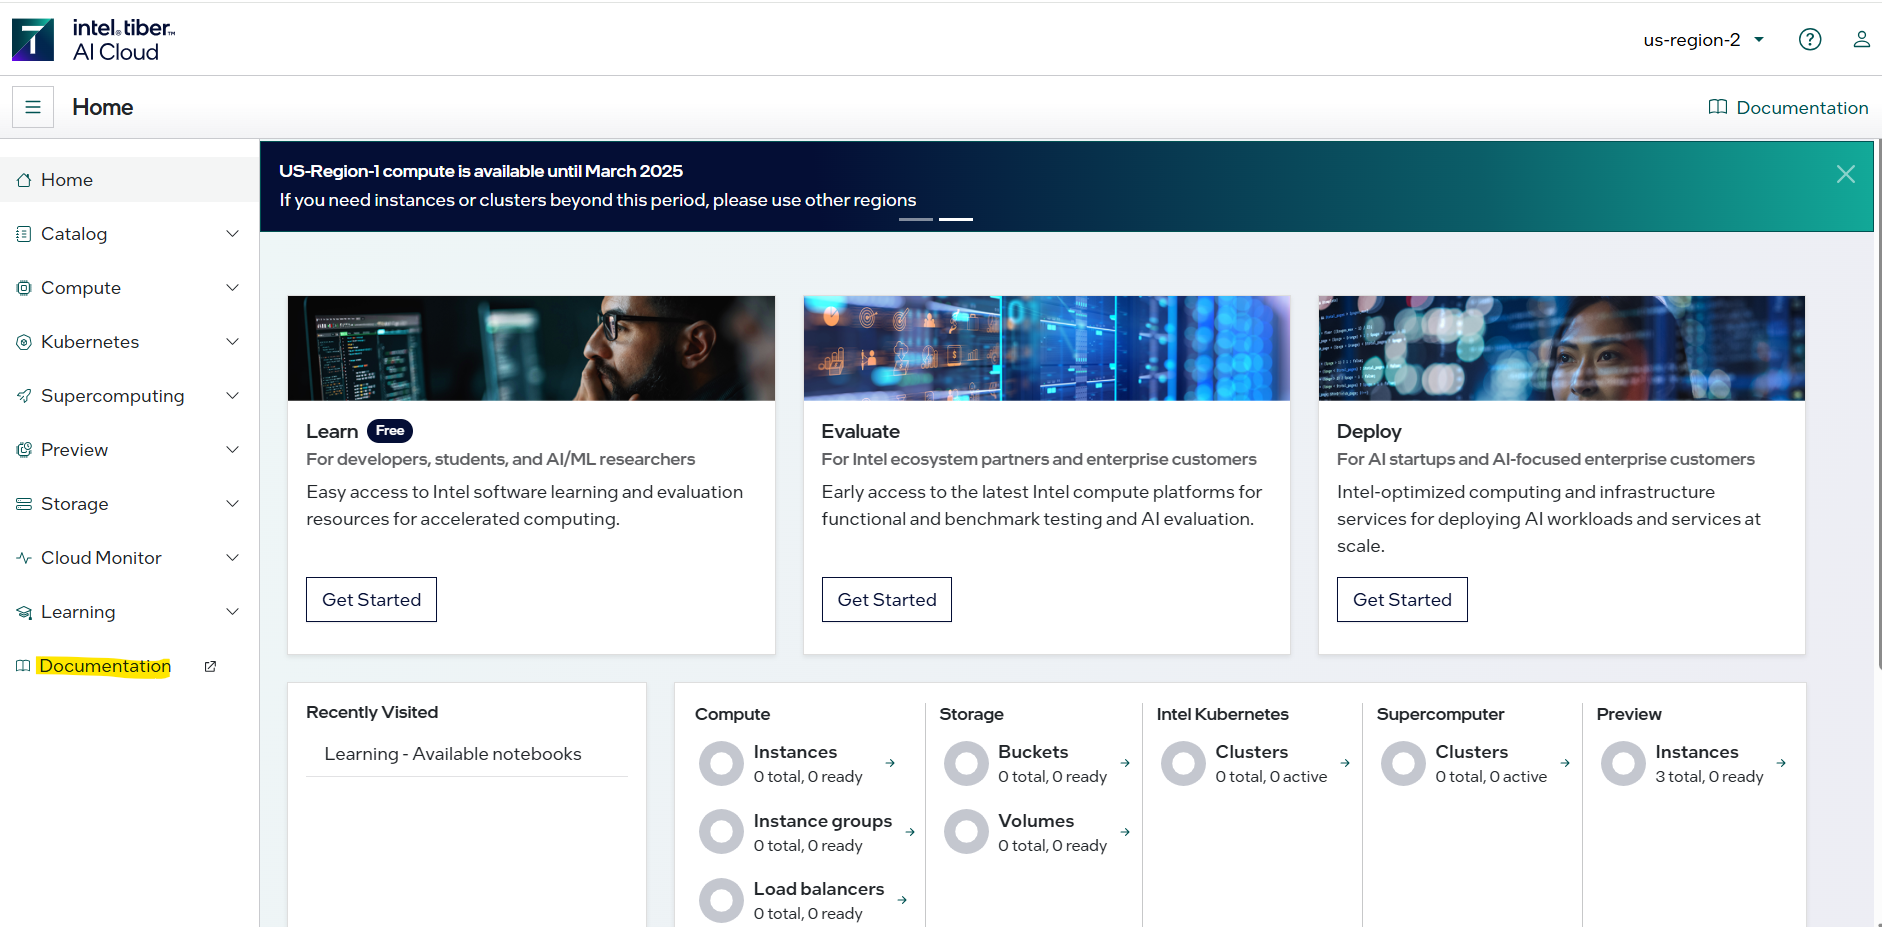Image resolution: width=1882 pixels, height=927 pixels.
Task: Select the first banner slide indicator
Action: pos(916,219)
